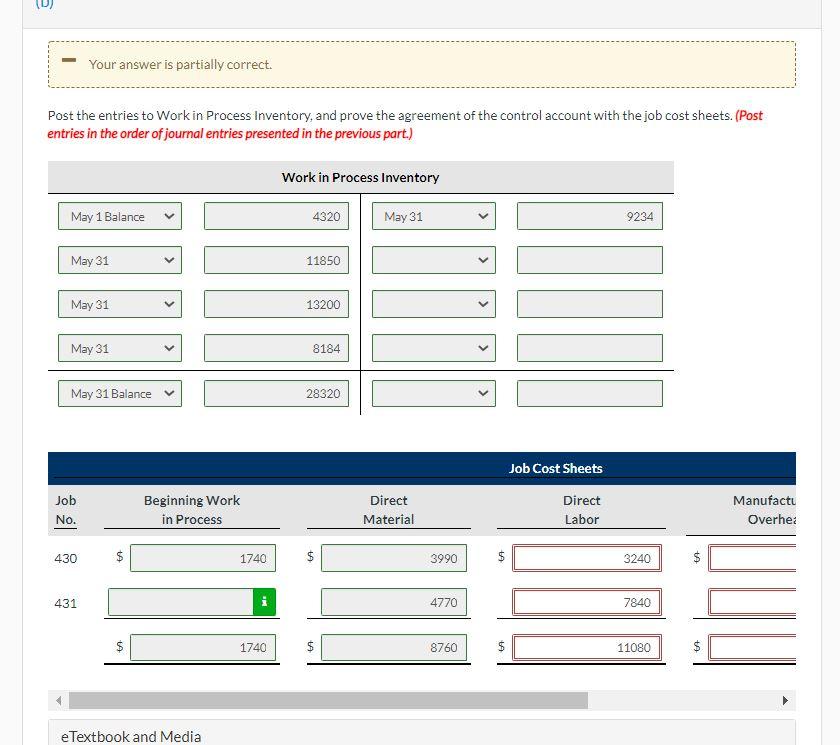
Task: Click the 4320 debit amount field
Action: [276, 216]
